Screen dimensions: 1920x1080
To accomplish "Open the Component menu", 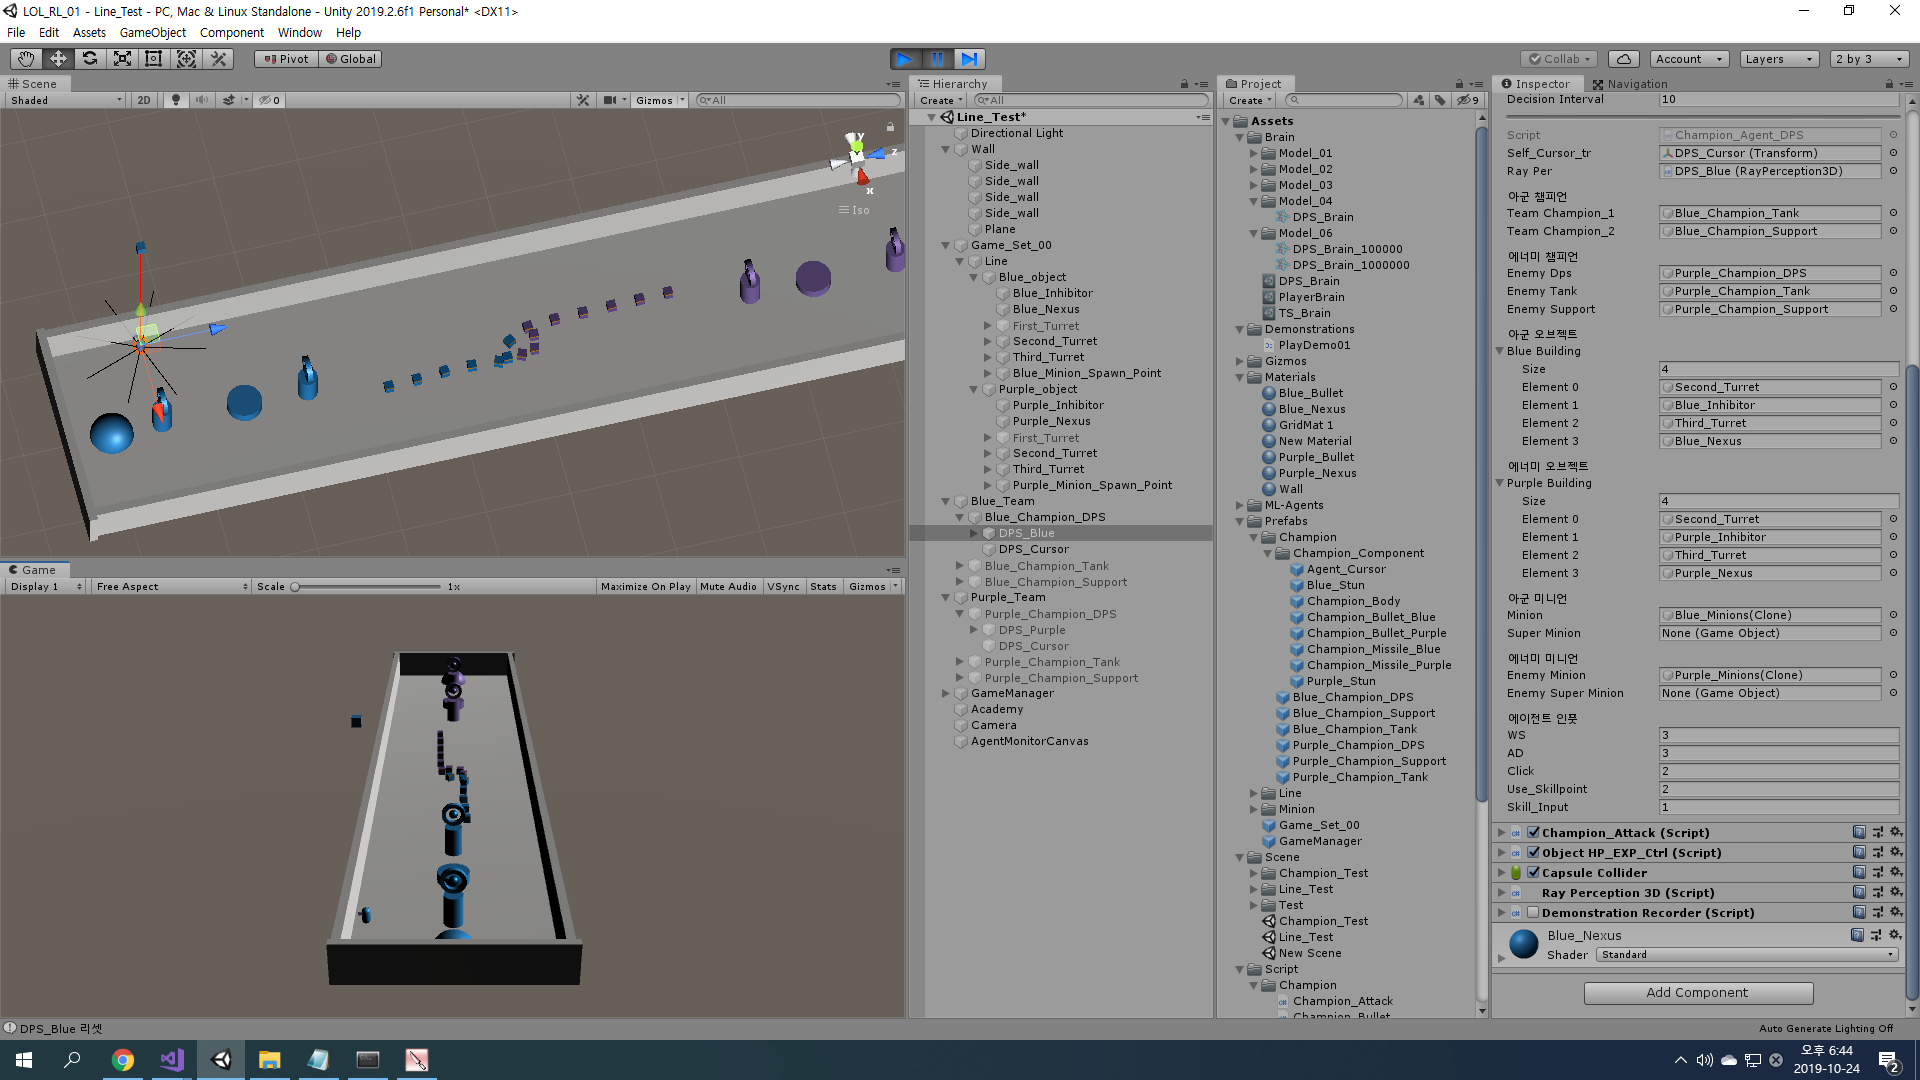I will point(232,32).
